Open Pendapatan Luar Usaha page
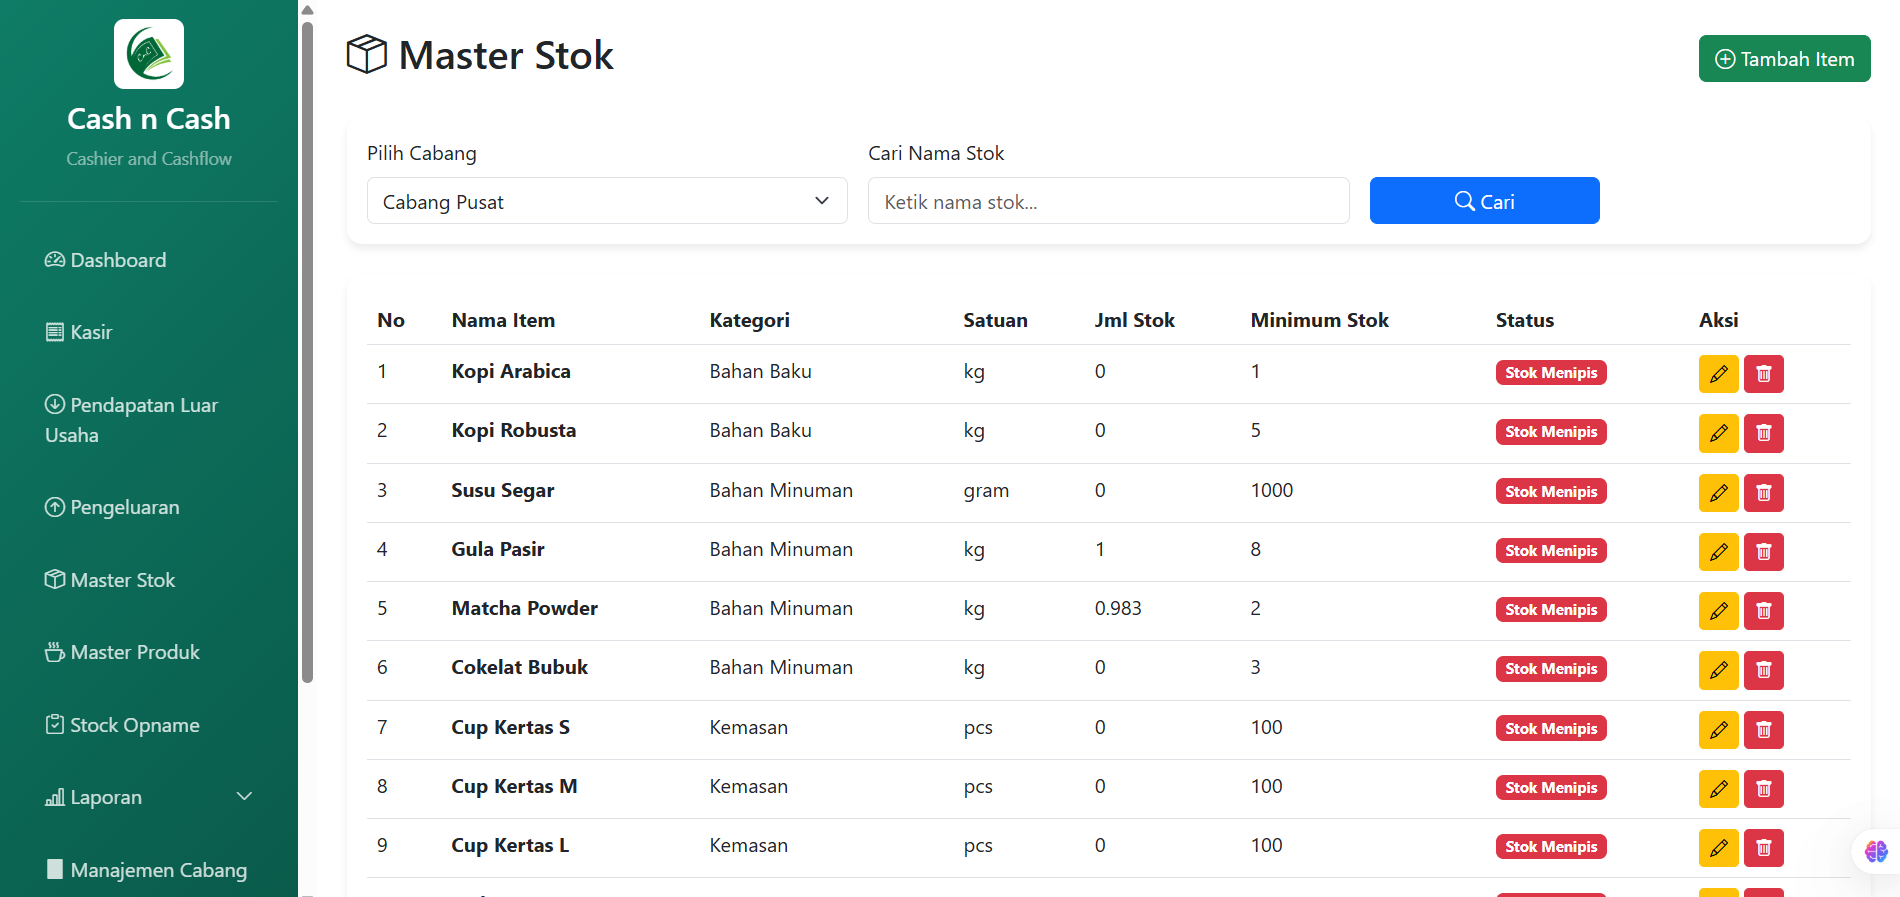 131,420
